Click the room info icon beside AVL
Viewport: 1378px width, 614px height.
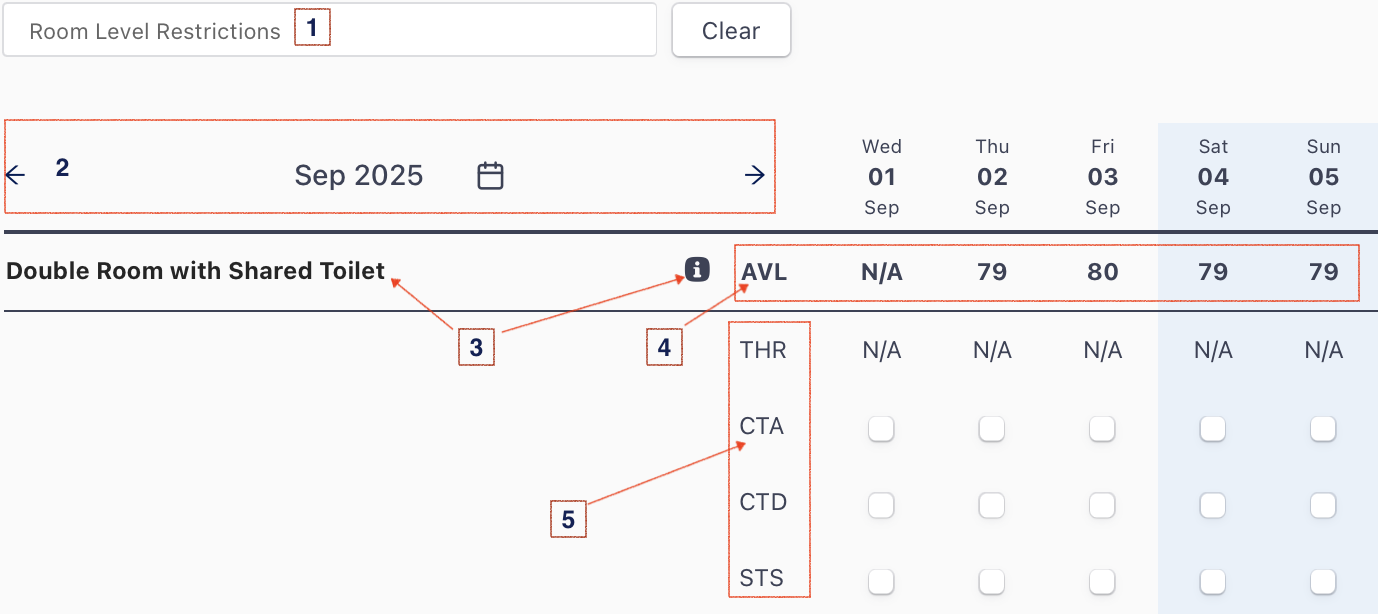[697, 268]
